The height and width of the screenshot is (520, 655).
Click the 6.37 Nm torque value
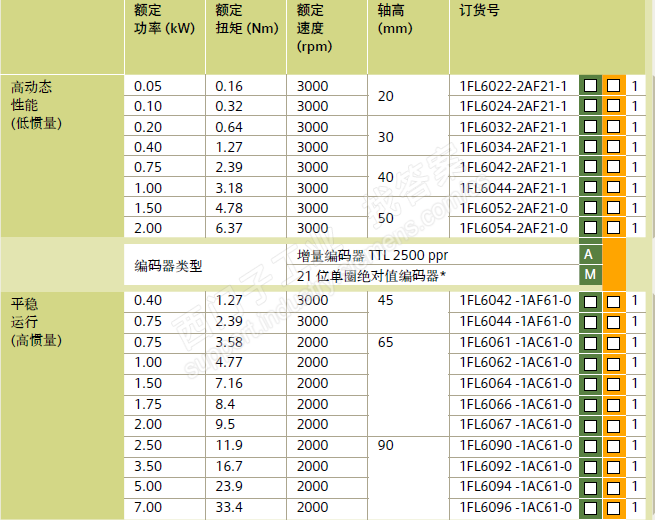pos(229,228)
